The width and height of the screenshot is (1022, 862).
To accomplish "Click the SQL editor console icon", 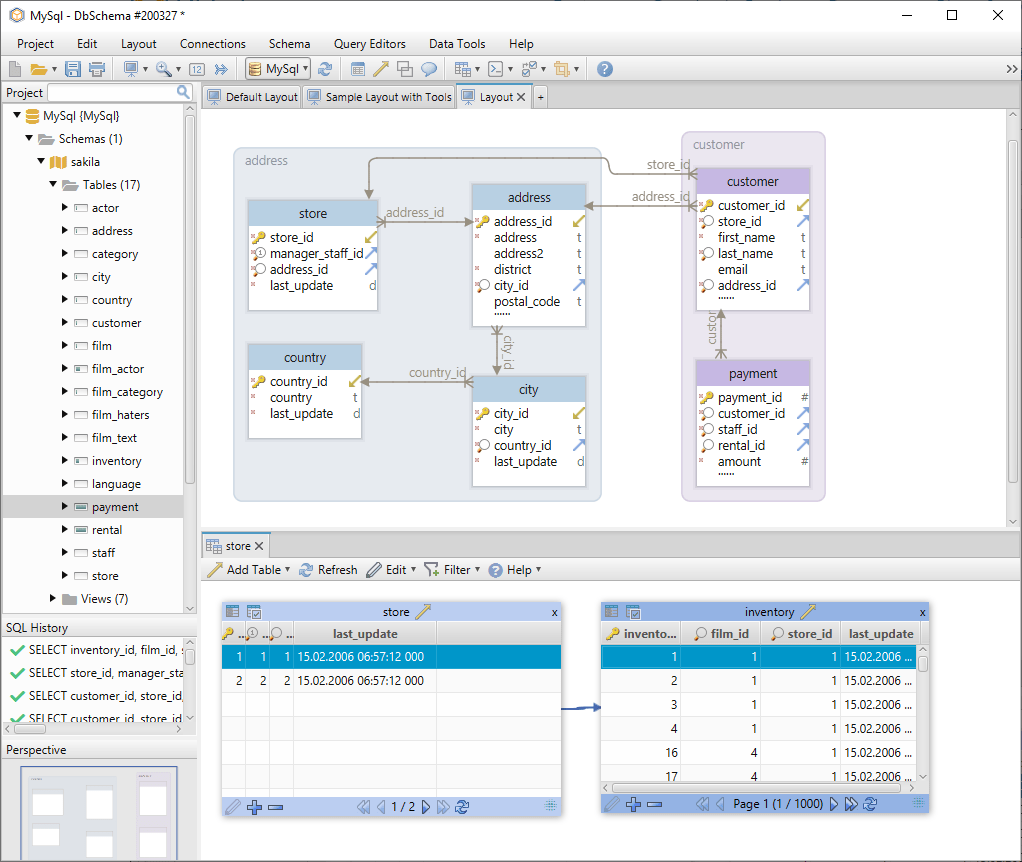I will pos(496,69).
